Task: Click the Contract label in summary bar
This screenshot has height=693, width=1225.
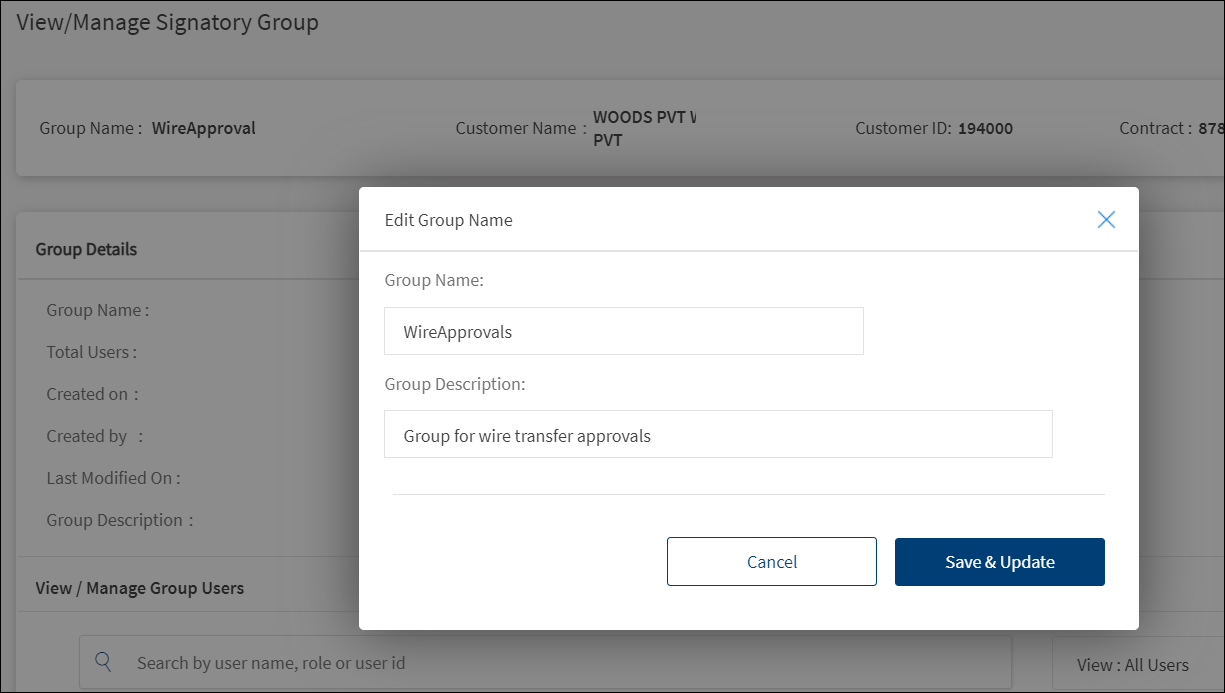Action: click(x=1154, y=128)
